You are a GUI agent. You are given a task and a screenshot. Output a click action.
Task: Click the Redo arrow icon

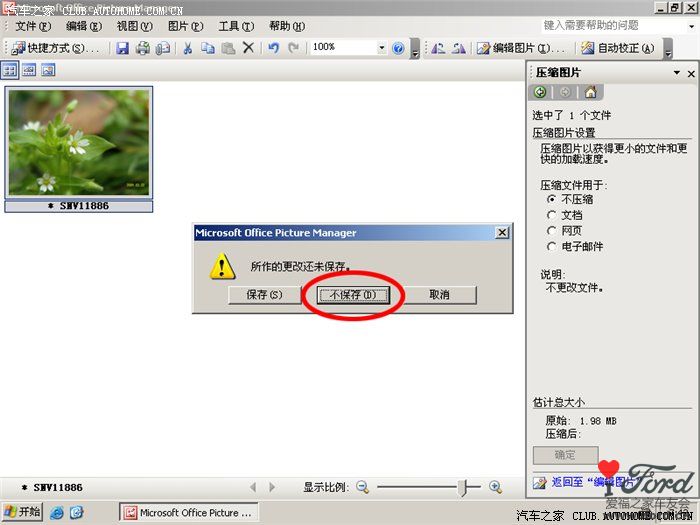(x=293, y=48)
